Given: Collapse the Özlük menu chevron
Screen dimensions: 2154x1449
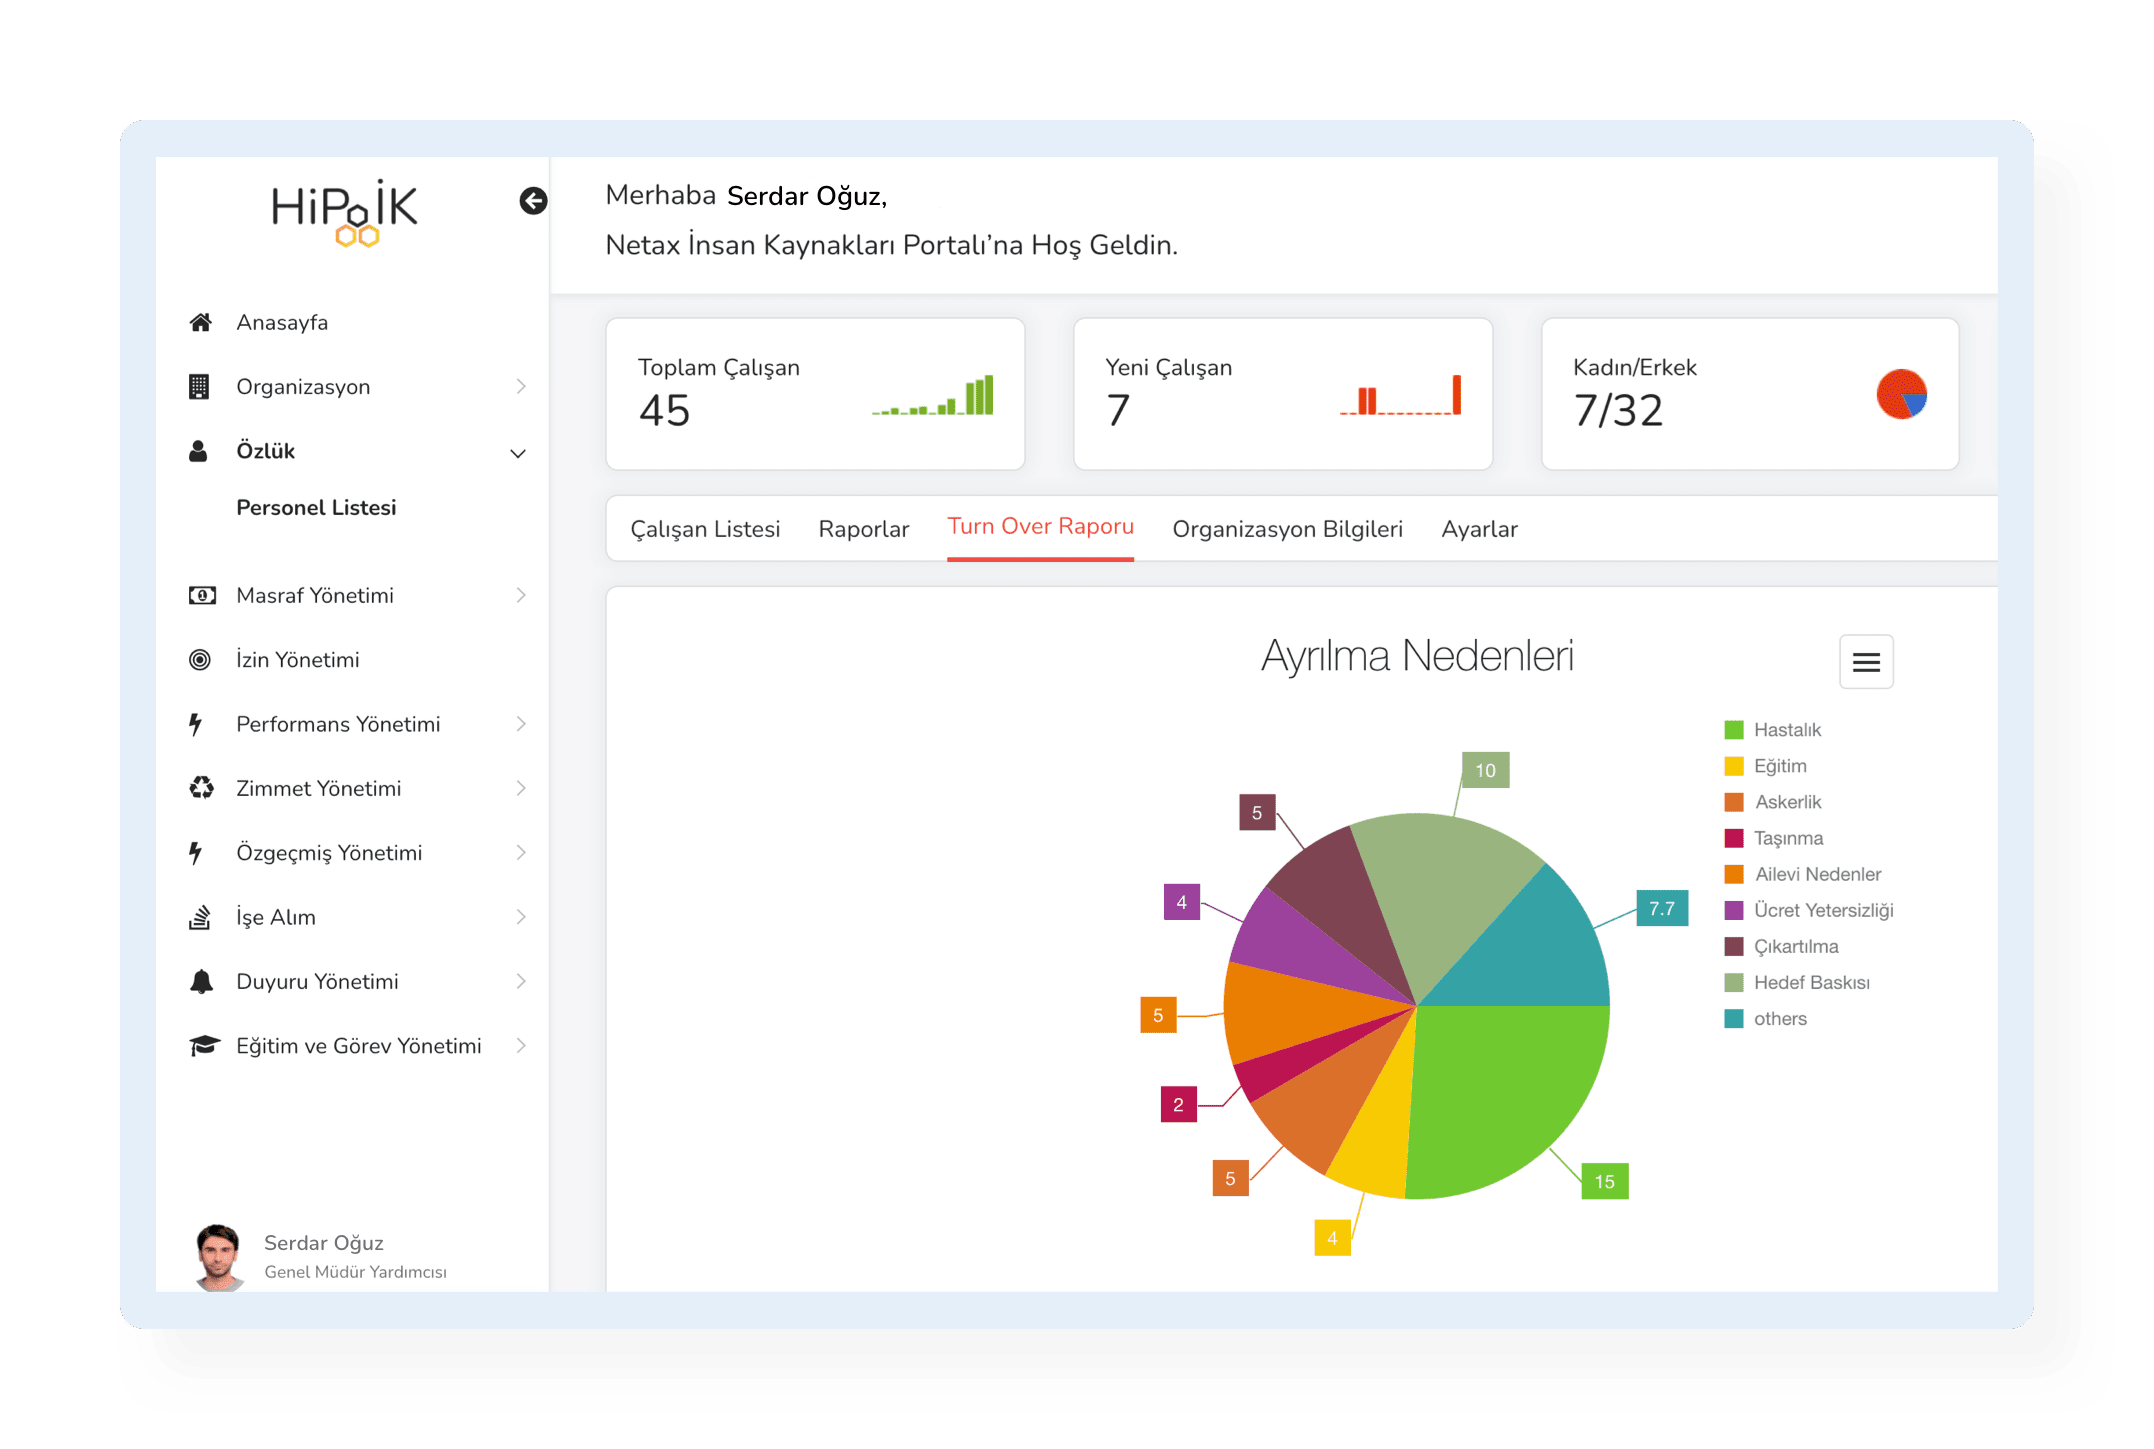Looking at the screenshot, I should pos(518,453).
